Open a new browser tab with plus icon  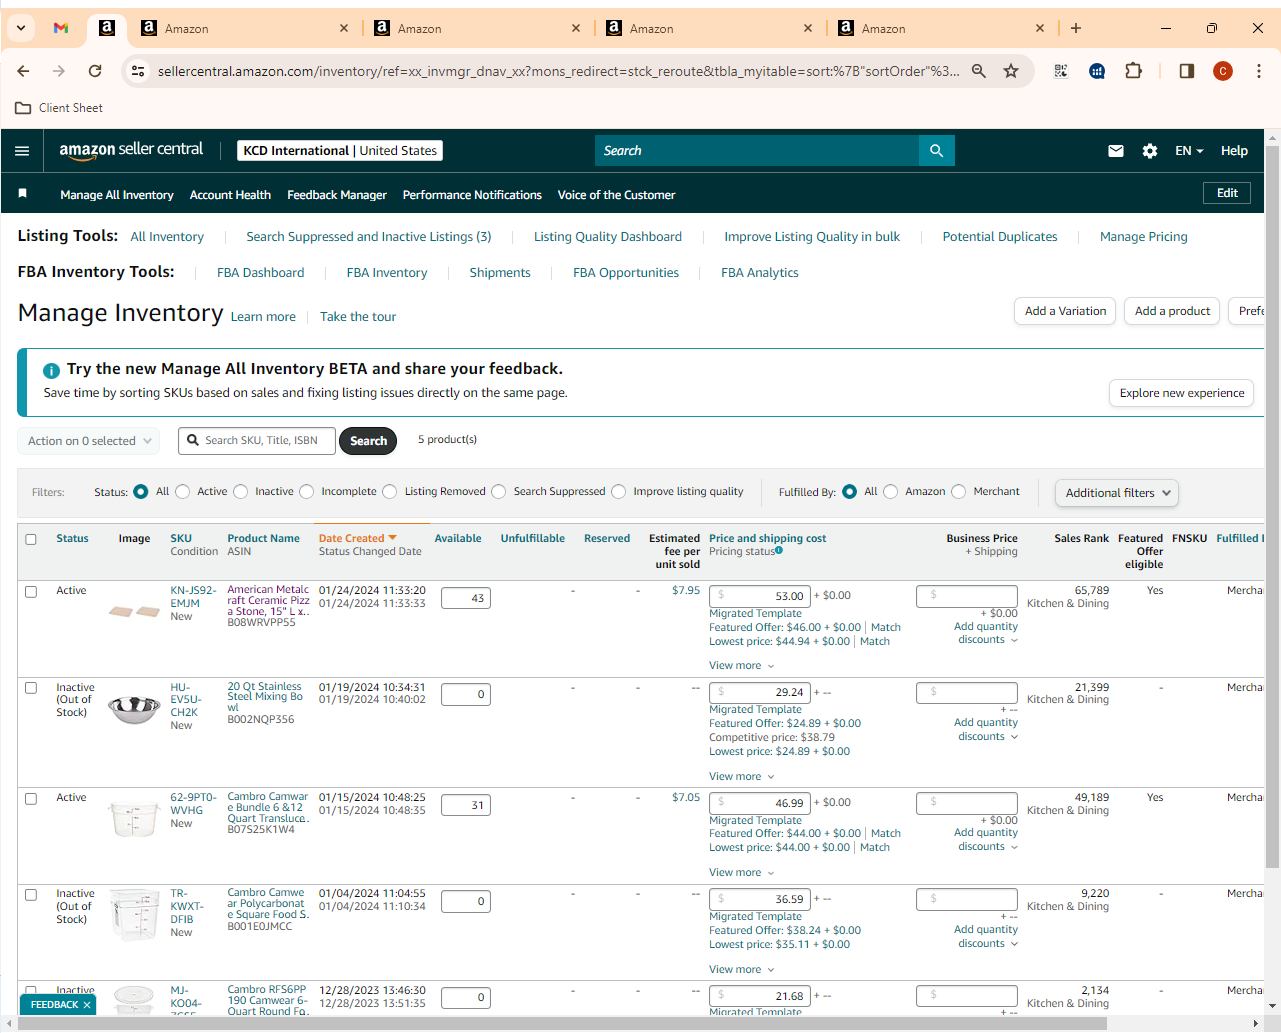point(1076,28)
